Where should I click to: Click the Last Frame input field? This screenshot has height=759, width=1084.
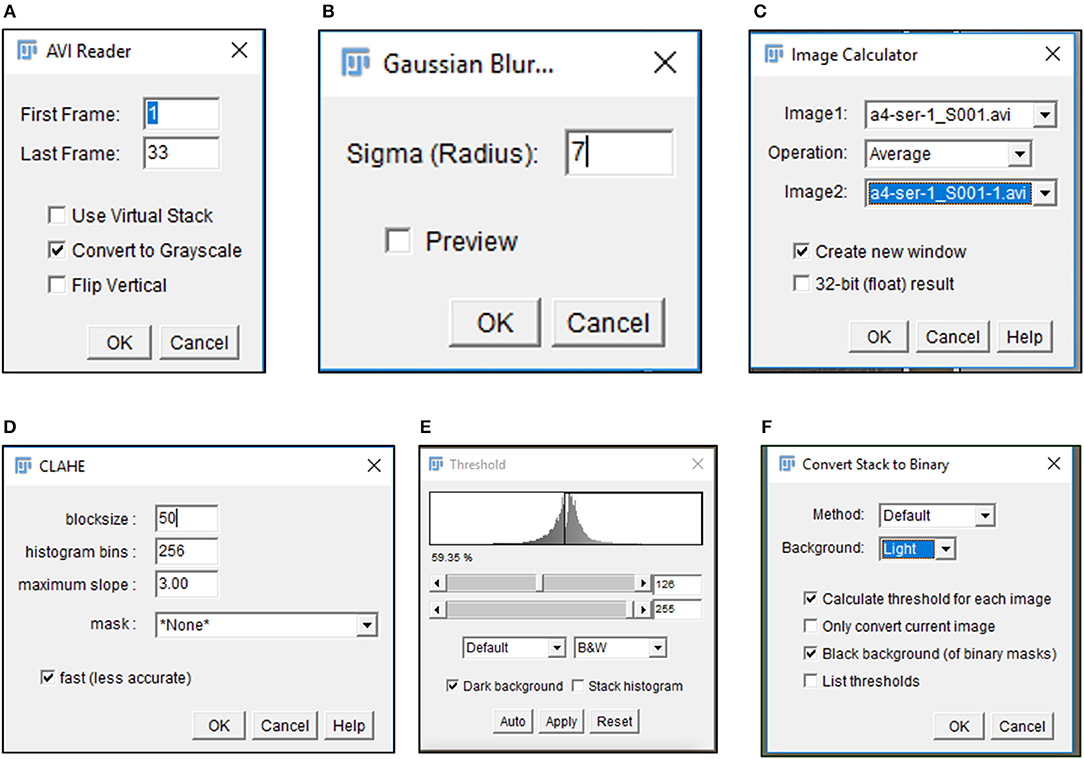[x=182, y=153]
